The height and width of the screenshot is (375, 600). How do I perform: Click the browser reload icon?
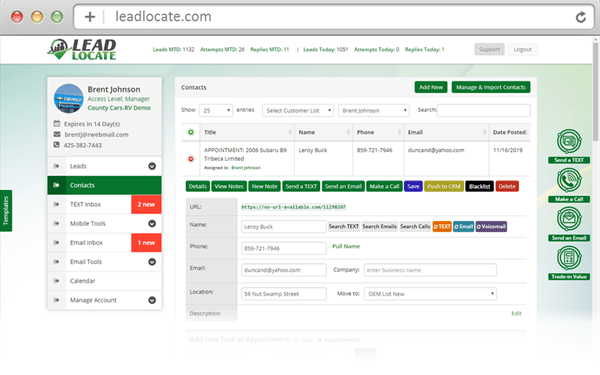click(x=580, y=17)
